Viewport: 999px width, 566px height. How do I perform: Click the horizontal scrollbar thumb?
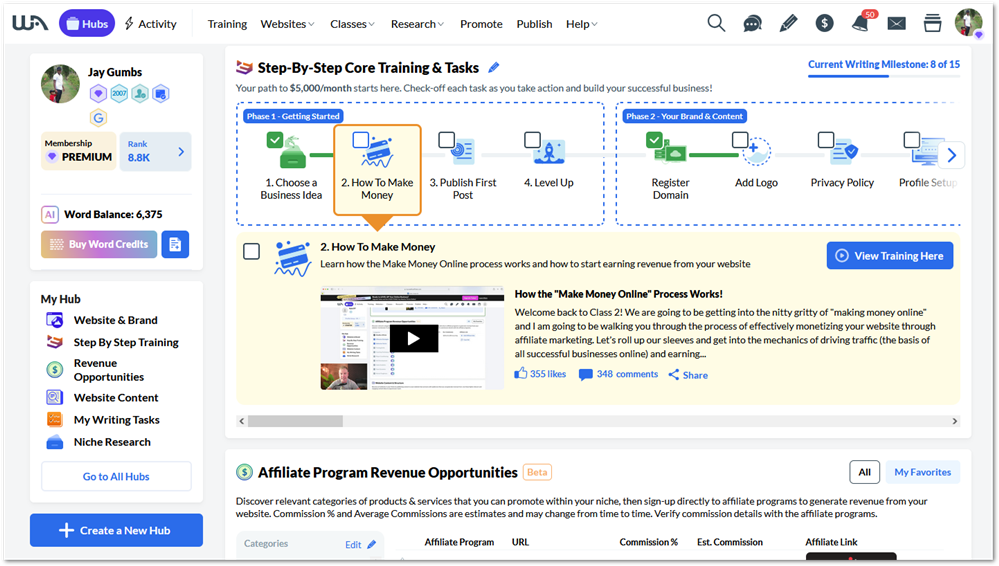coord(295,421)
